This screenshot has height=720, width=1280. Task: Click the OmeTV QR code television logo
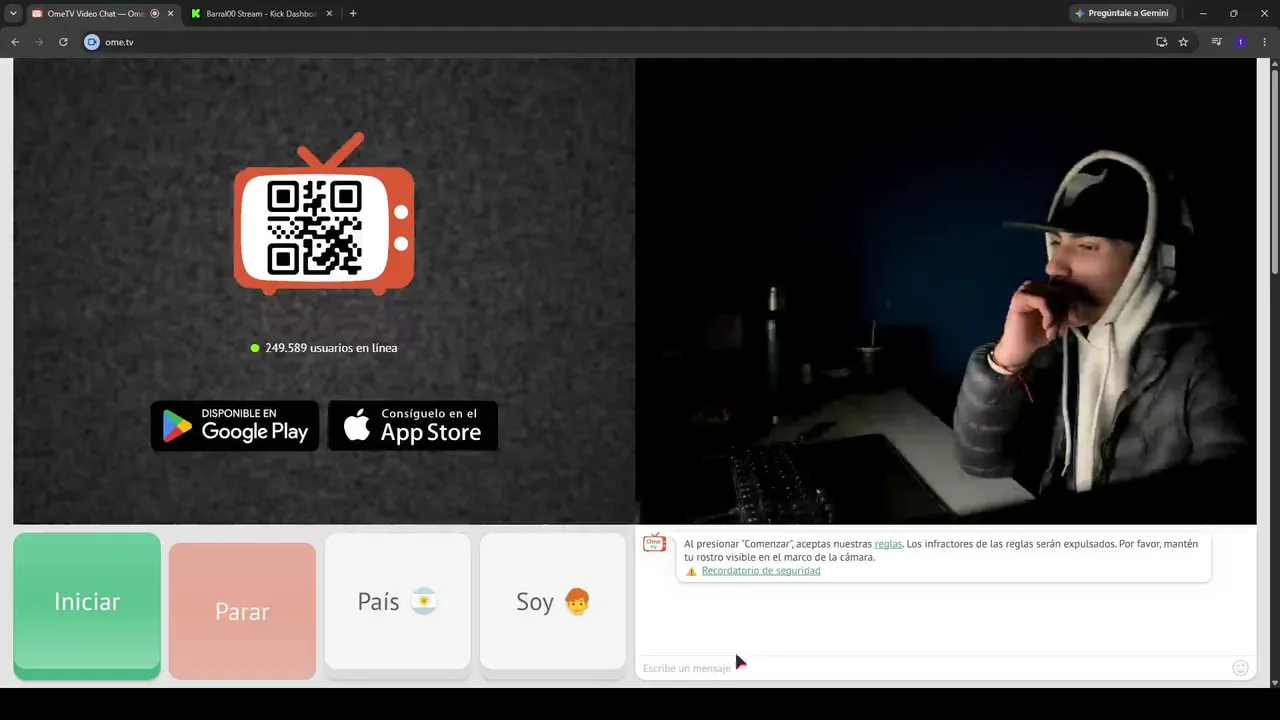324,214
